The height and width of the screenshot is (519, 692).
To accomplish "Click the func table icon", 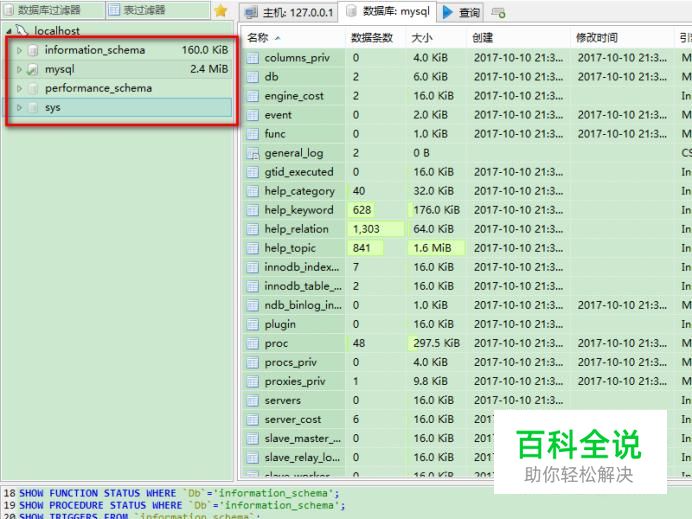I will (x=253, y=134).
